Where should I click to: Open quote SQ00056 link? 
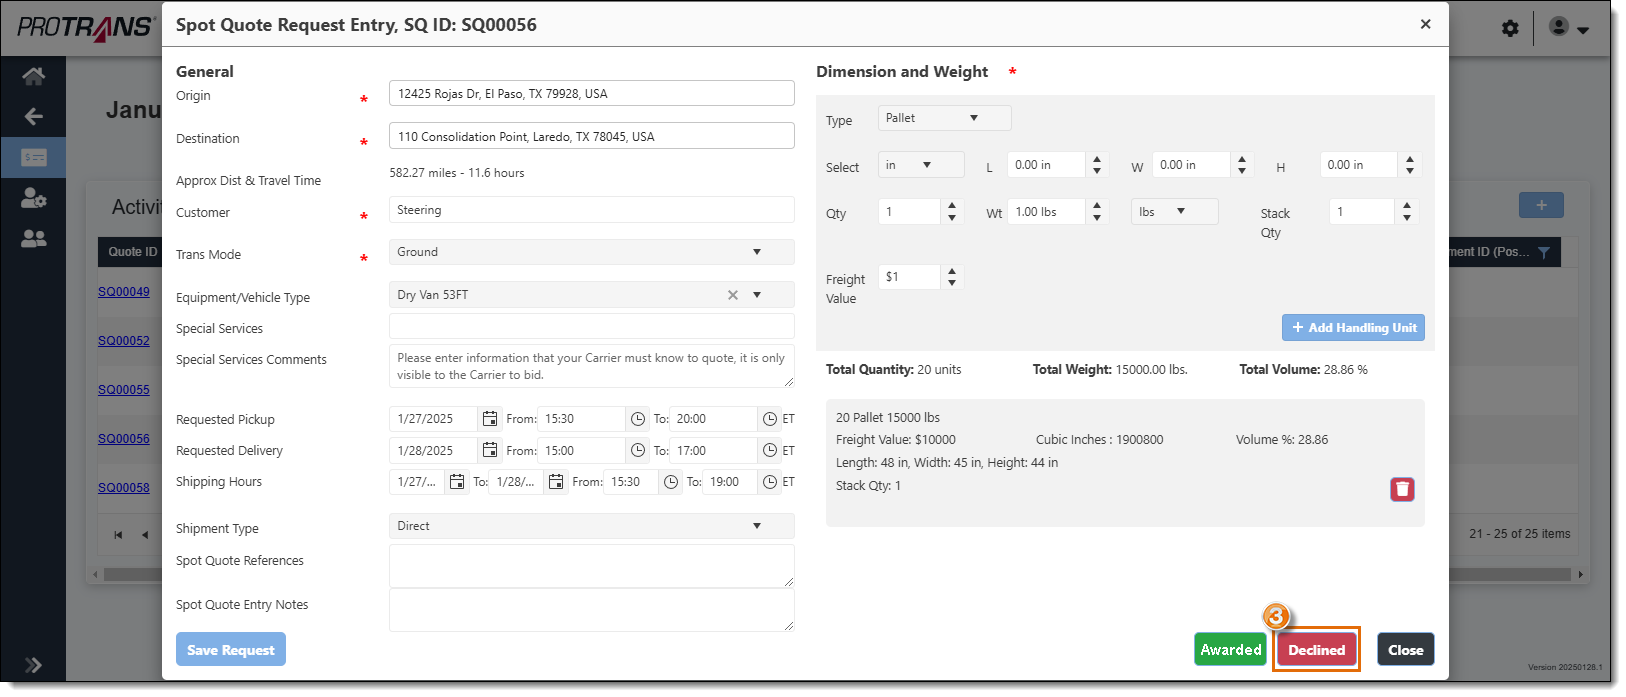pyautogui.click(x=124, y=439)
